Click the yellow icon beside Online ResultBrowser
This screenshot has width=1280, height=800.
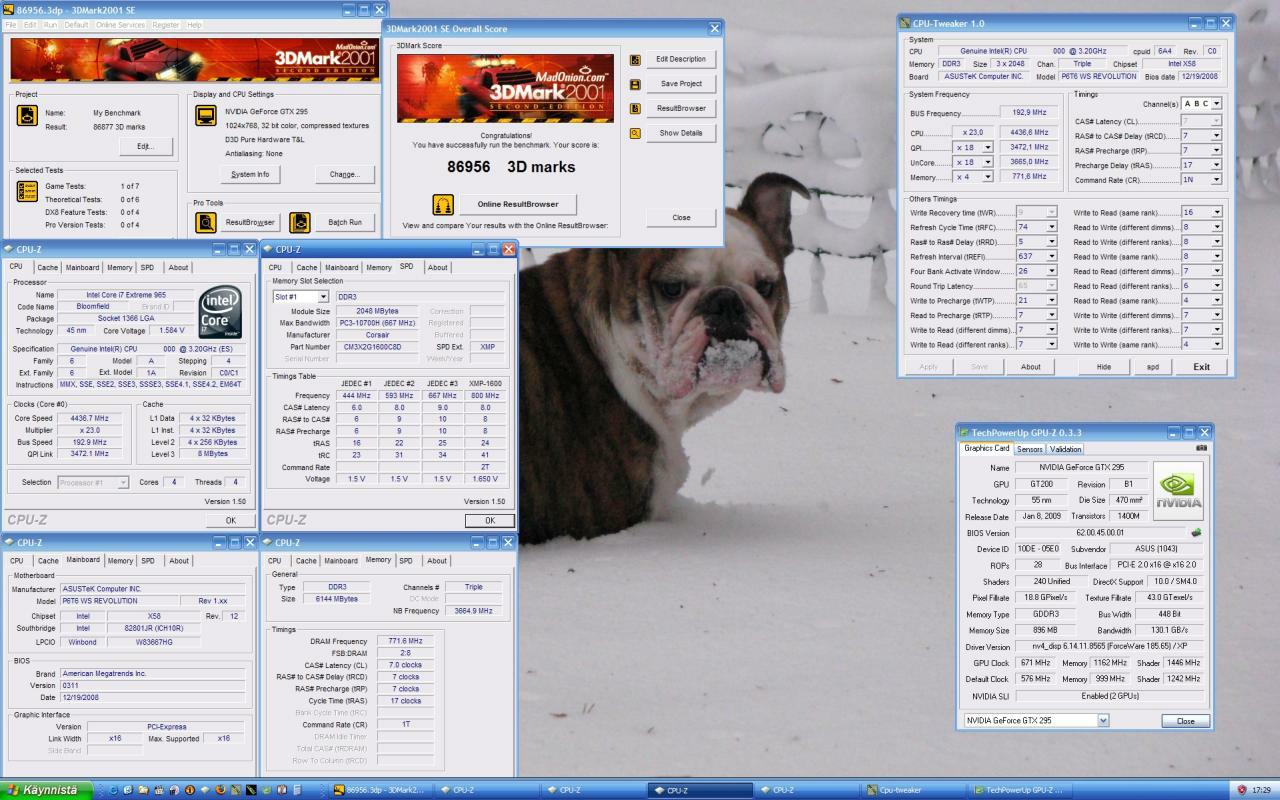click(442, 204)
